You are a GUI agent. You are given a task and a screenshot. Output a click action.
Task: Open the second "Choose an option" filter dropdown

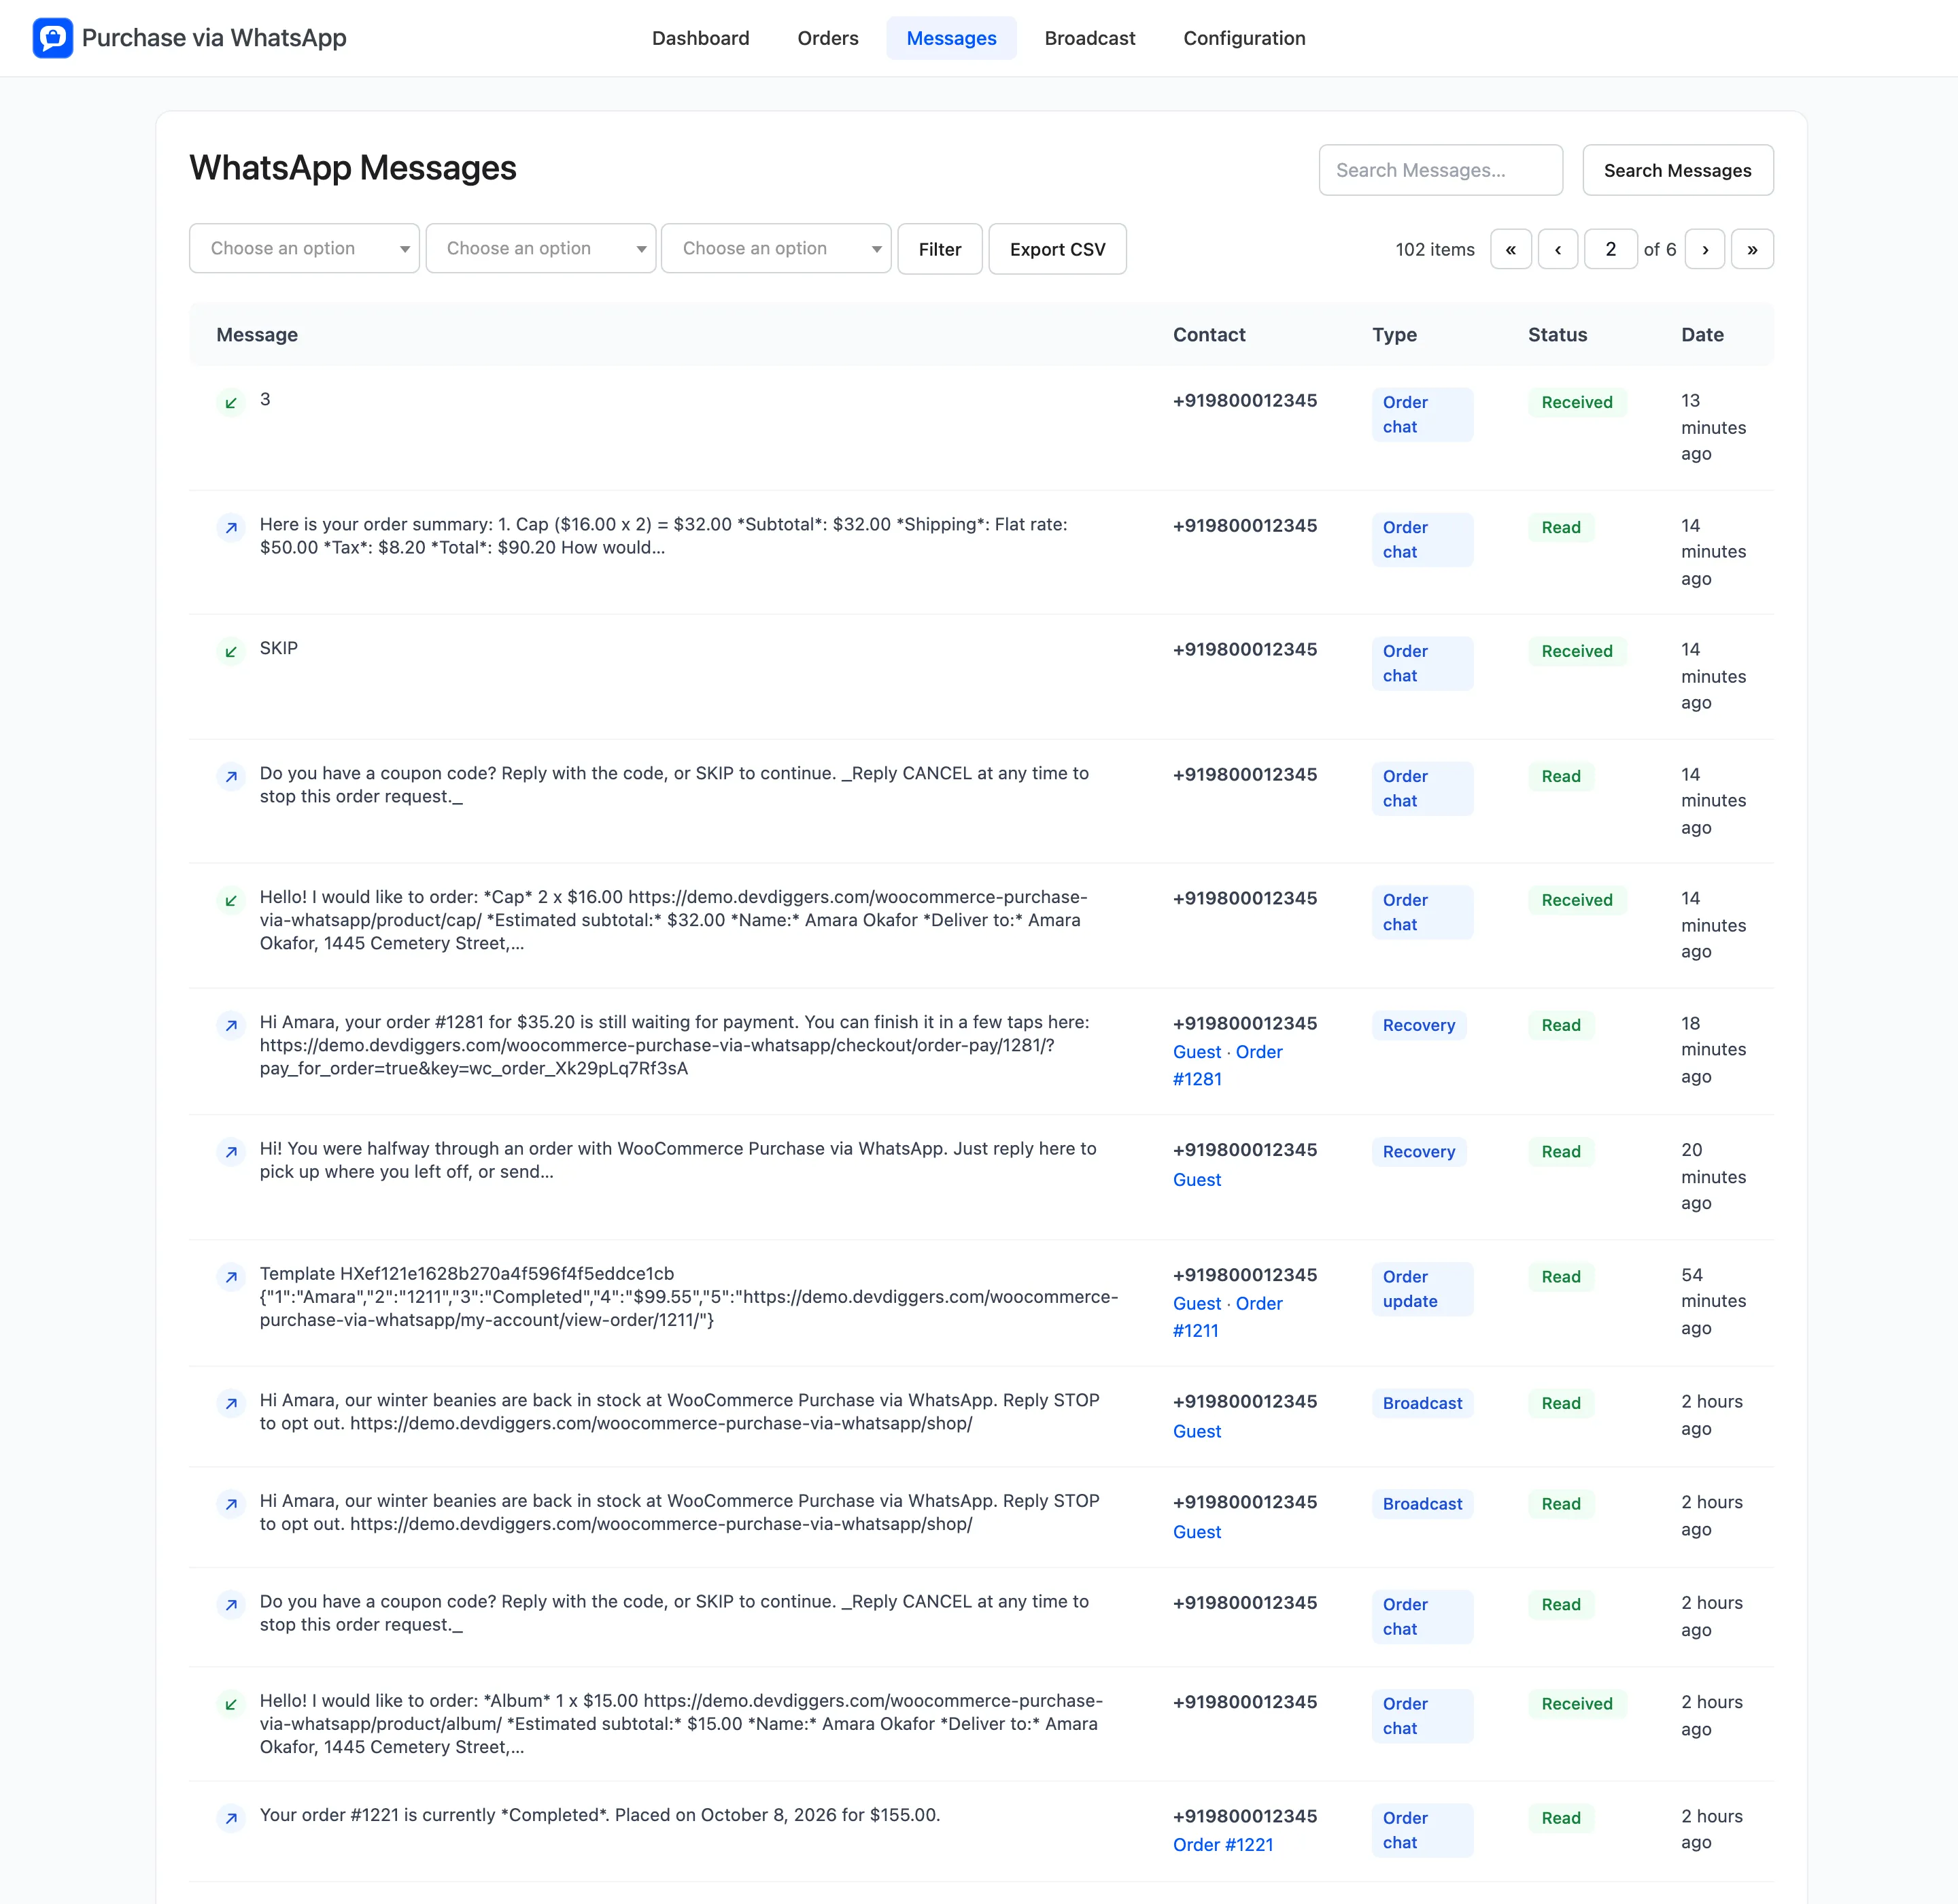click(540, 248)
